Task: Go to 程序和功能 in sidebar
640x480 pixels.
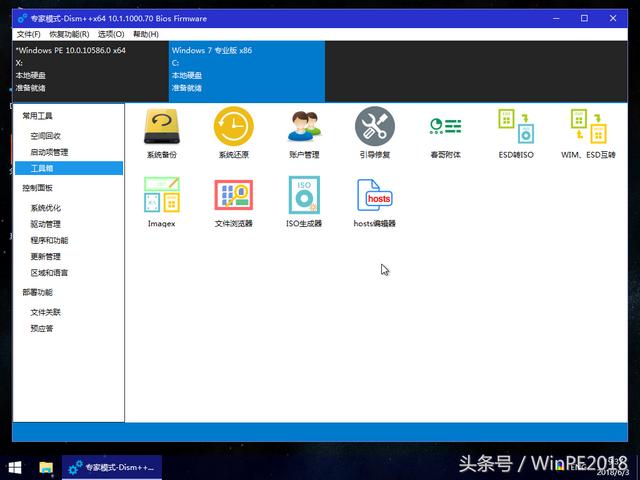Action: 49,240
